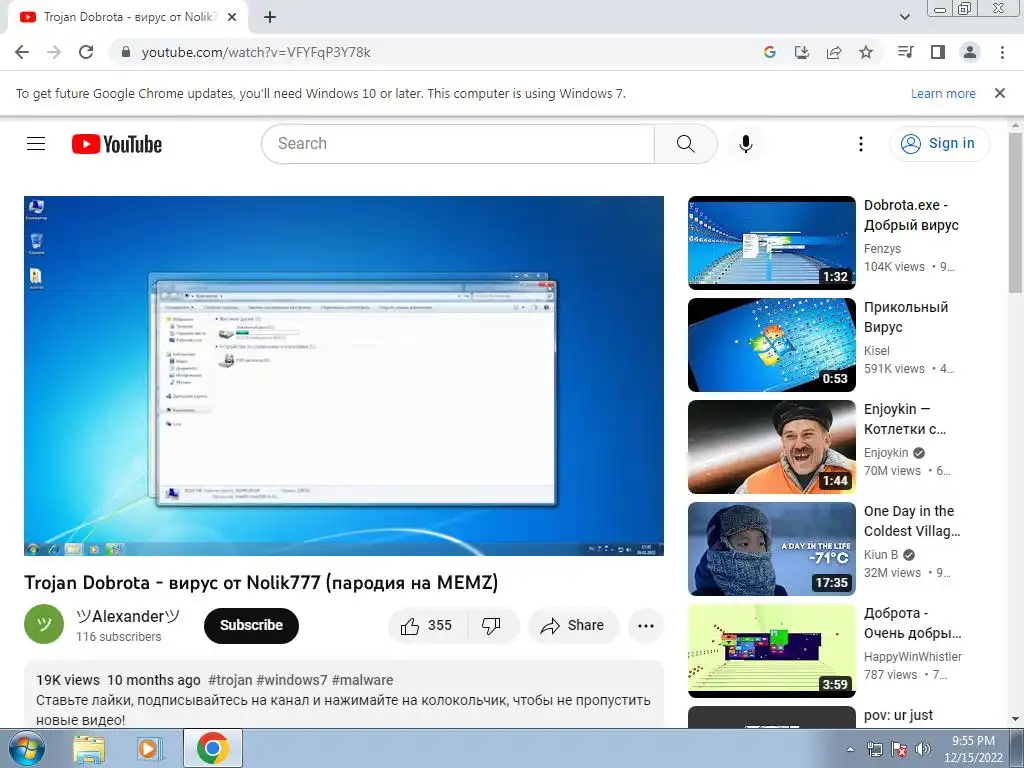Dislike this video
The height and width of the screenshot is (768, 1024).
tap(492, 626)
